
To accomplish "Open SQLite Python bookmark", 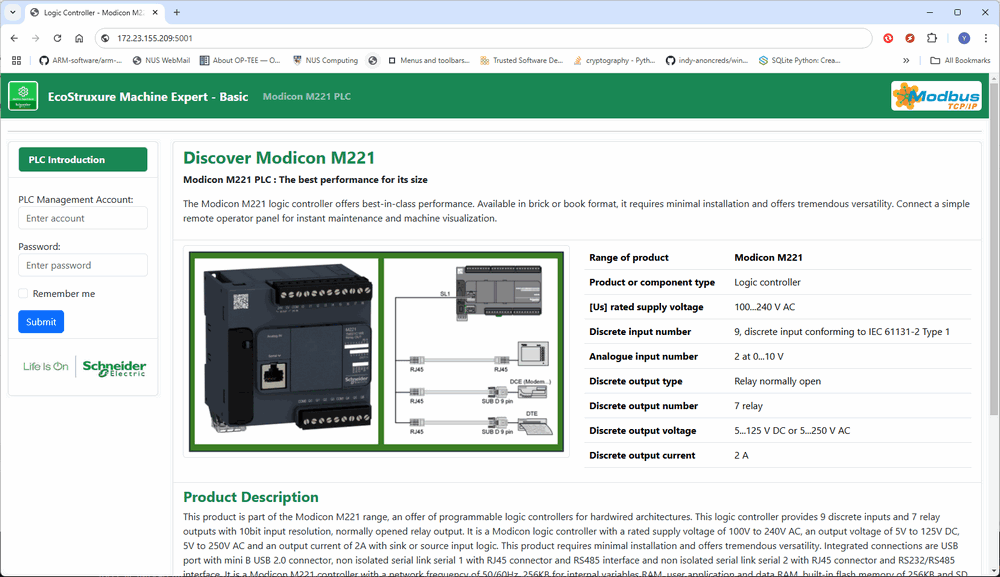I will tap(799, 61).
